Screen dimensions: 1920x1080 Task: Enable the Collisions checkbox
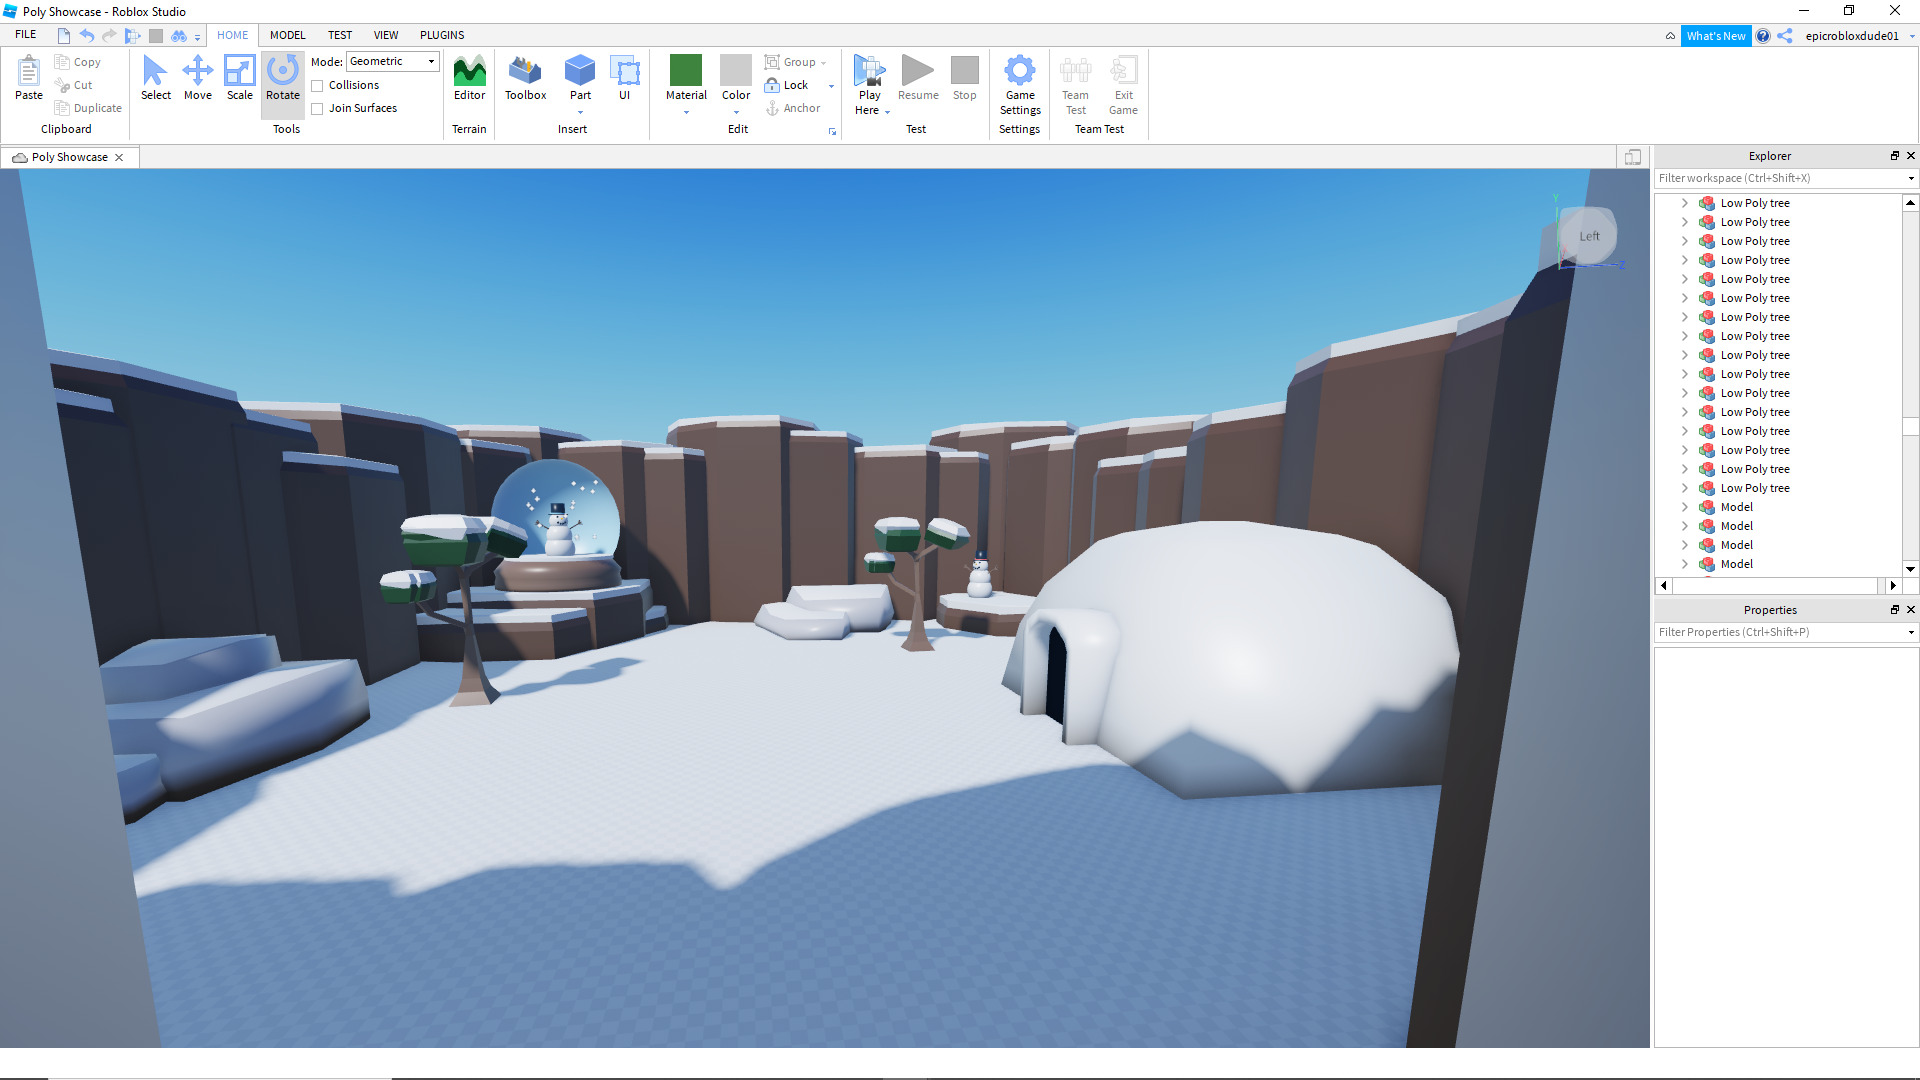click(318, 85)
